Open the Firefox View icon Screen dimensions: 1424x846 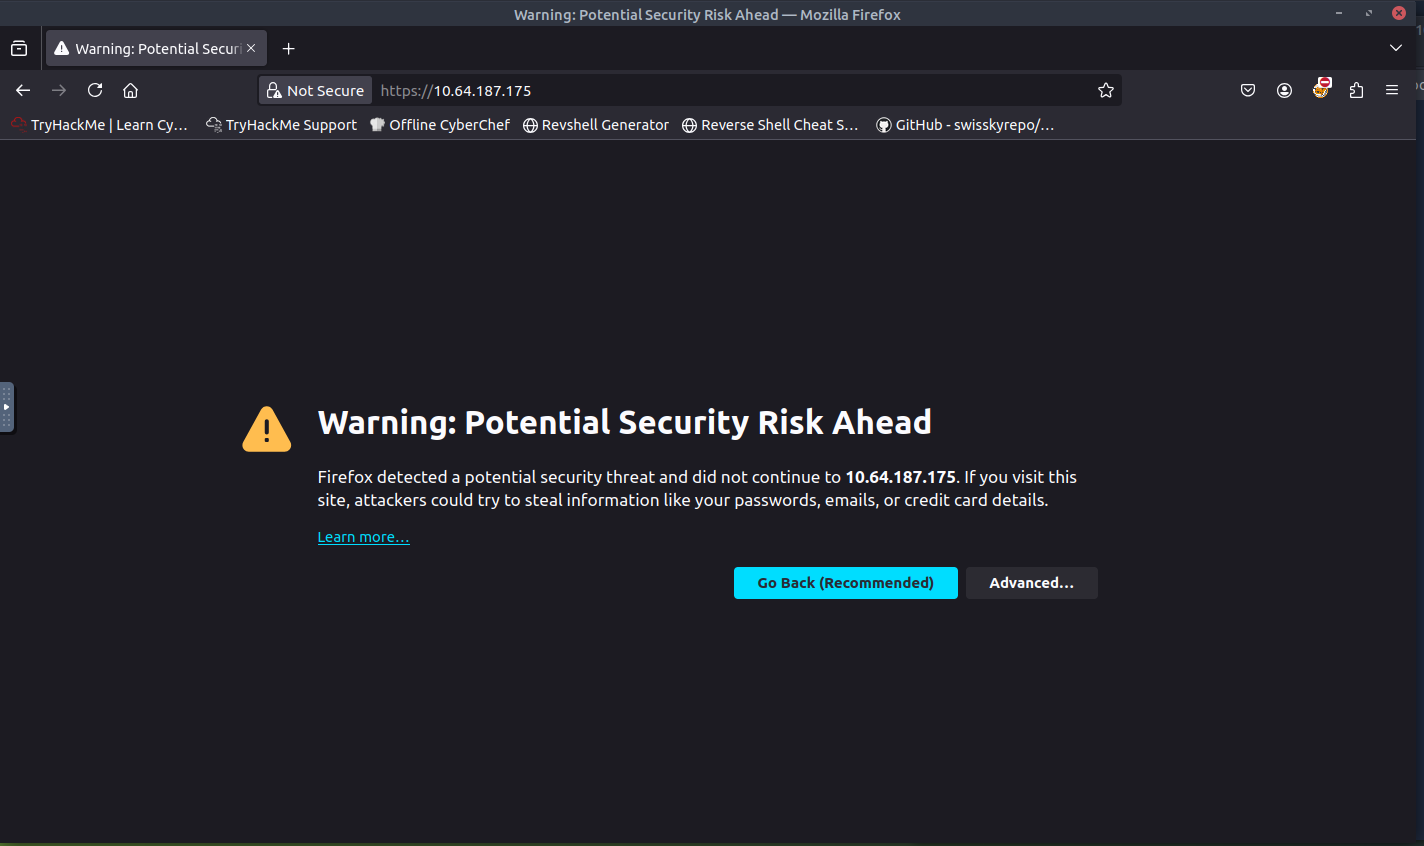pyautogui.click(x=19, y=48)
